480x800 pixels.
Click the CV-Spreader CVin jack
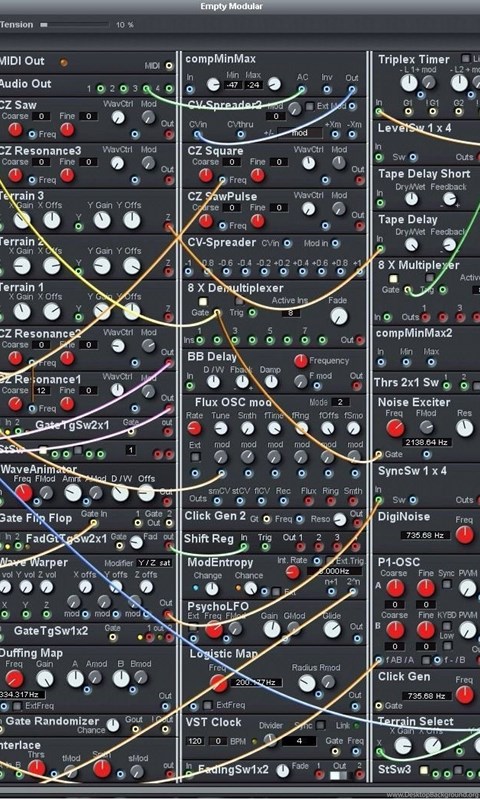(288, 243)
